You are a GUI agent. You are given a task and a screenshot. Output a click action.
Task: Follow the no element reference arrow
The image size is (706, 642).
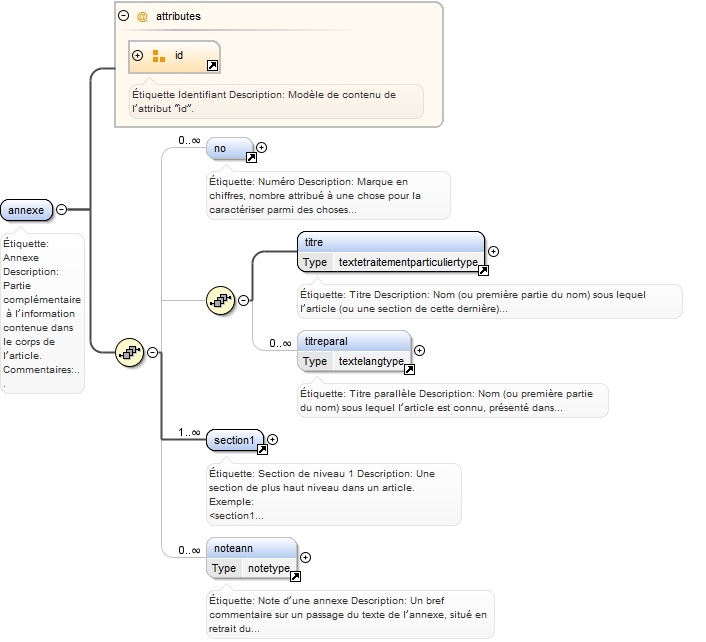pos(251,158)
